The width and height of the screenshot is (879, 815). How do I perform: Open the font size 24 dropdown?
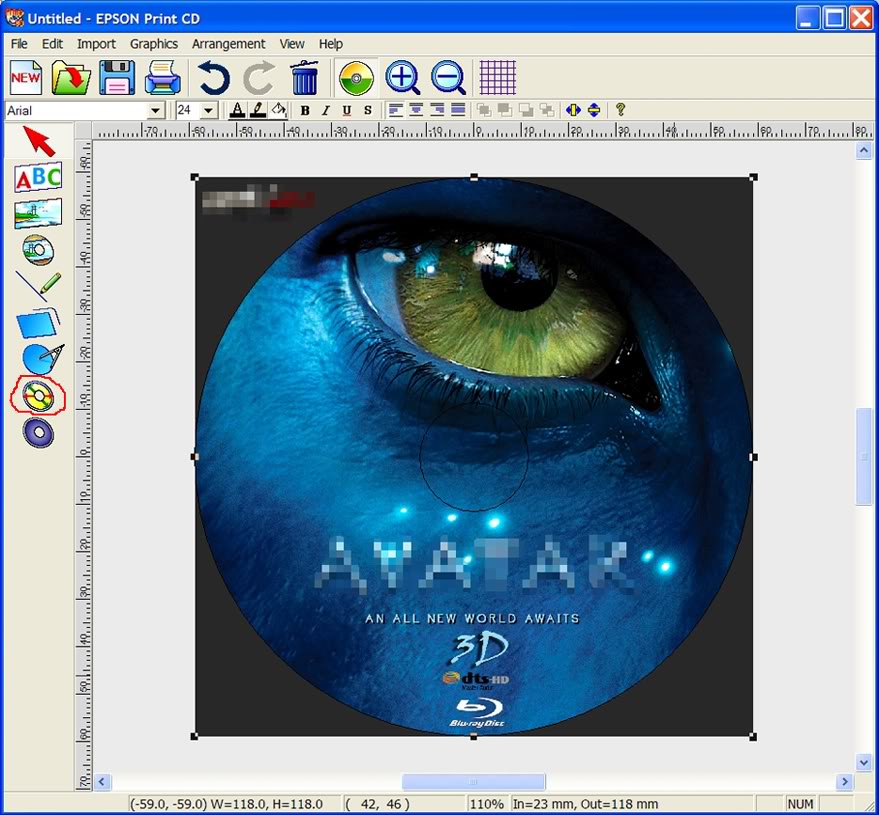(x=209, y=110)
